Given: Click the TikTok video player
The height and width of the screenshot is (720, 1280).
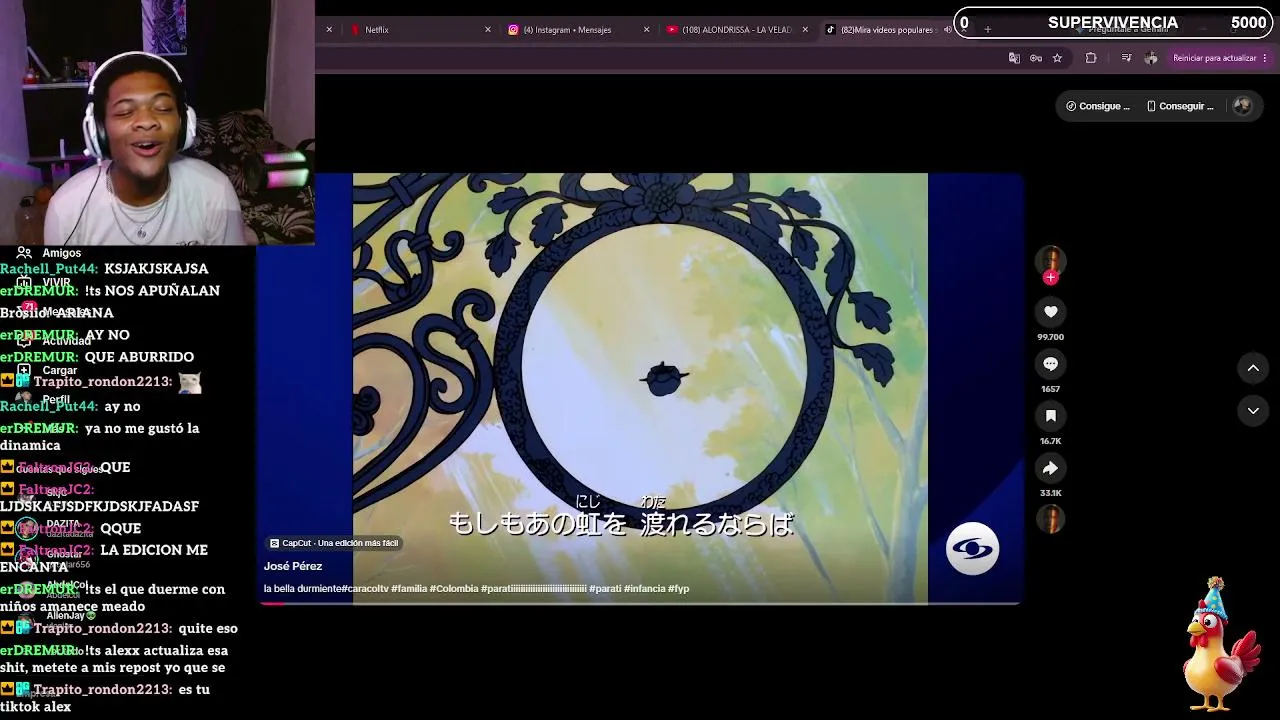Looking at the screenshot, I should pos(640,388).
